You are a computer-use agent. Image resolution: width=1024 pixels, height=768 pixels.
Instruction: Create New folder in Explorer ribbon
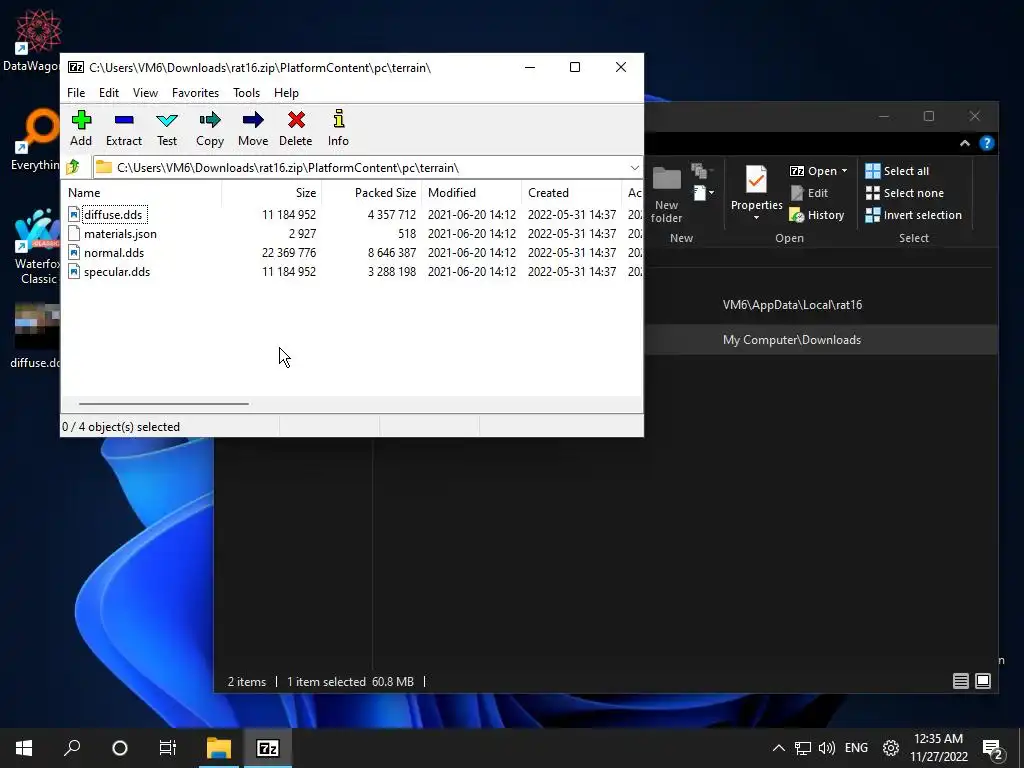[x=666, y=194]
